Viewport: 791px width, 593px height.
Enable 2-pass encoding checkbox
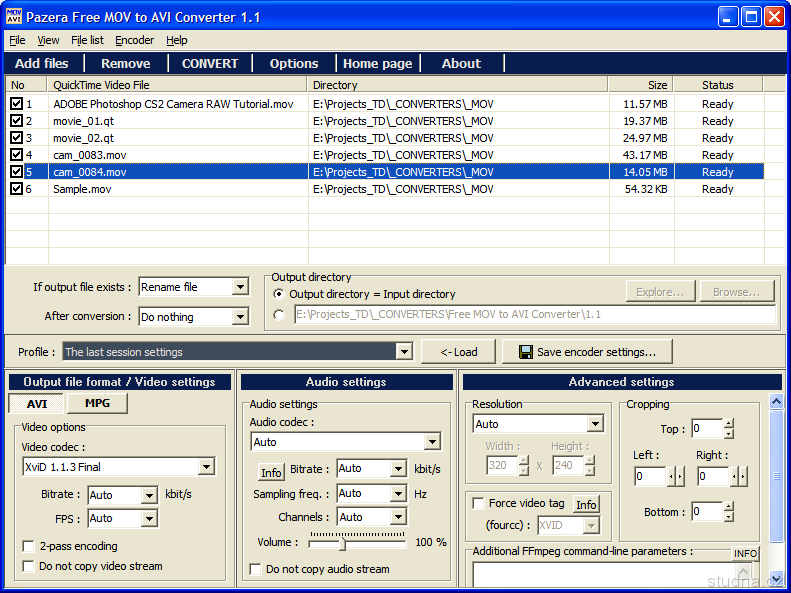[x=29, y=546]
